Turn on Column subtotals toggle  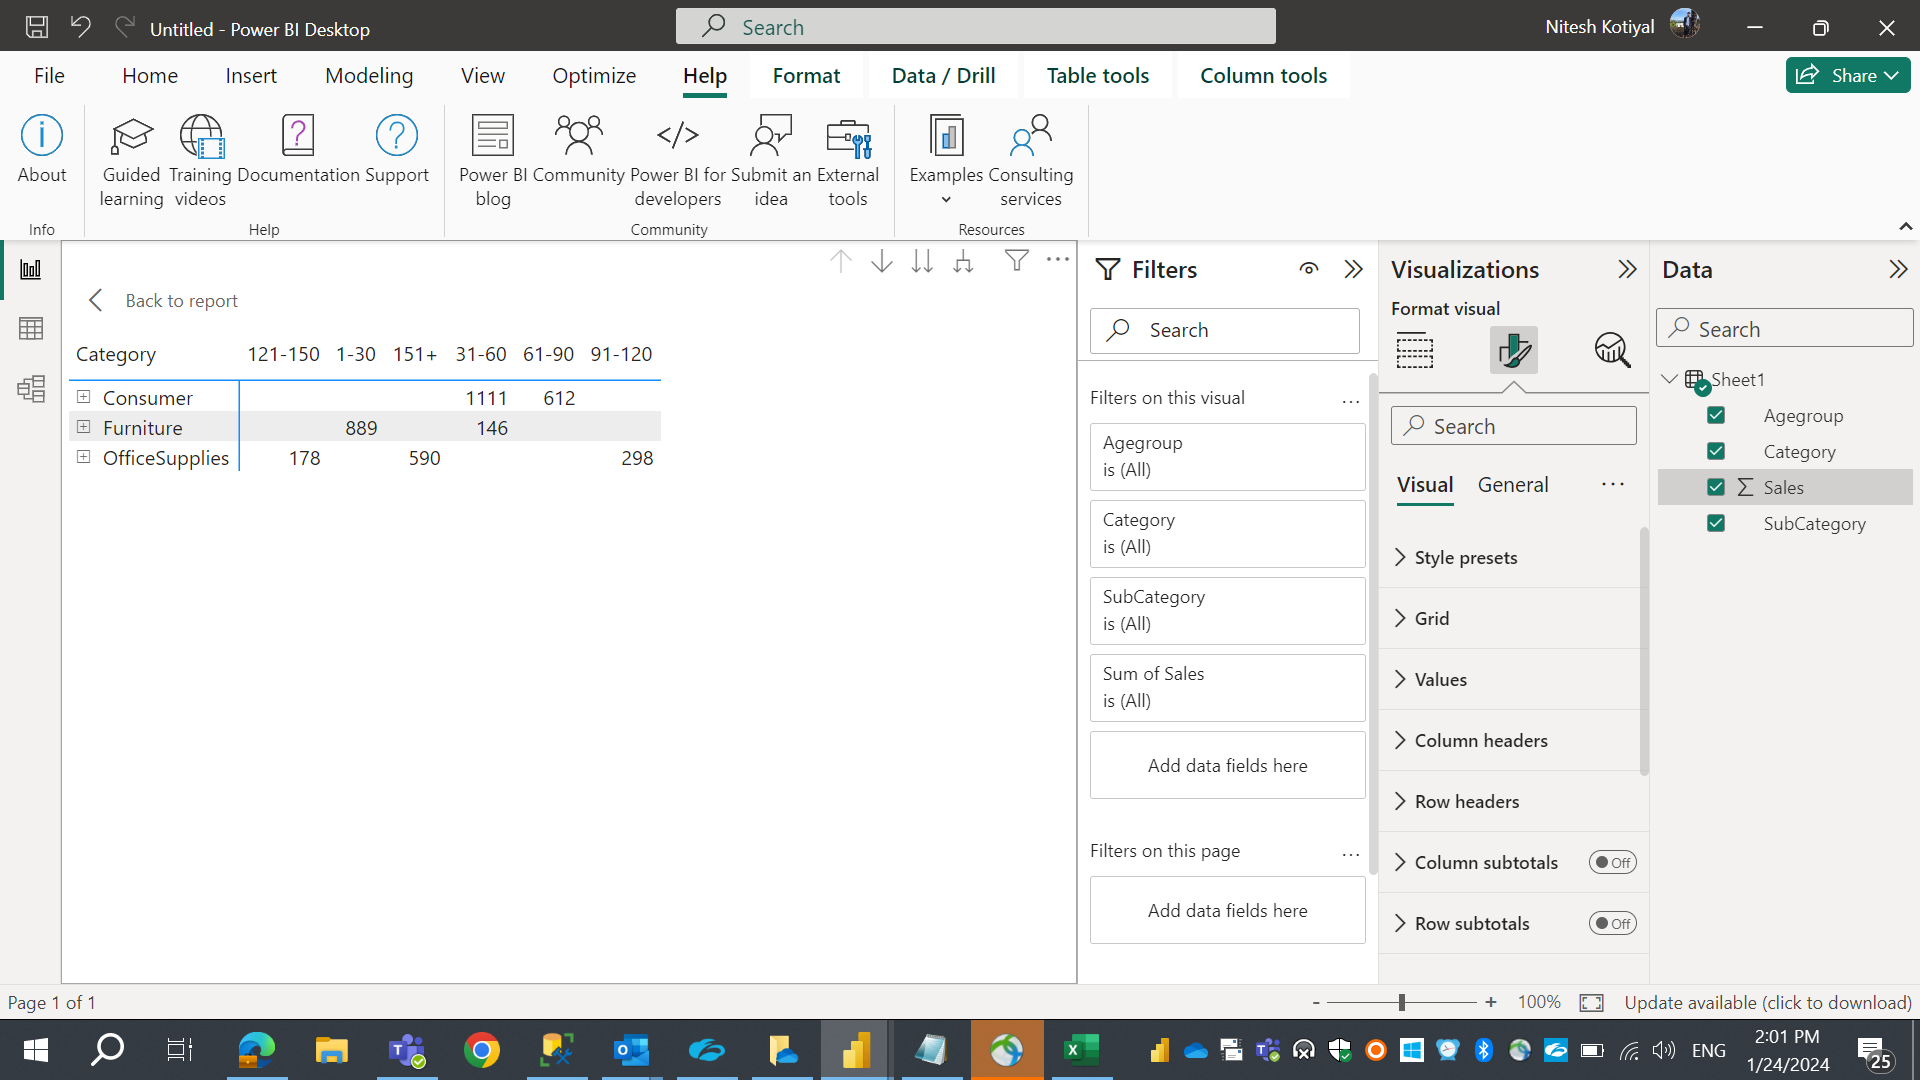(1612, 862)
